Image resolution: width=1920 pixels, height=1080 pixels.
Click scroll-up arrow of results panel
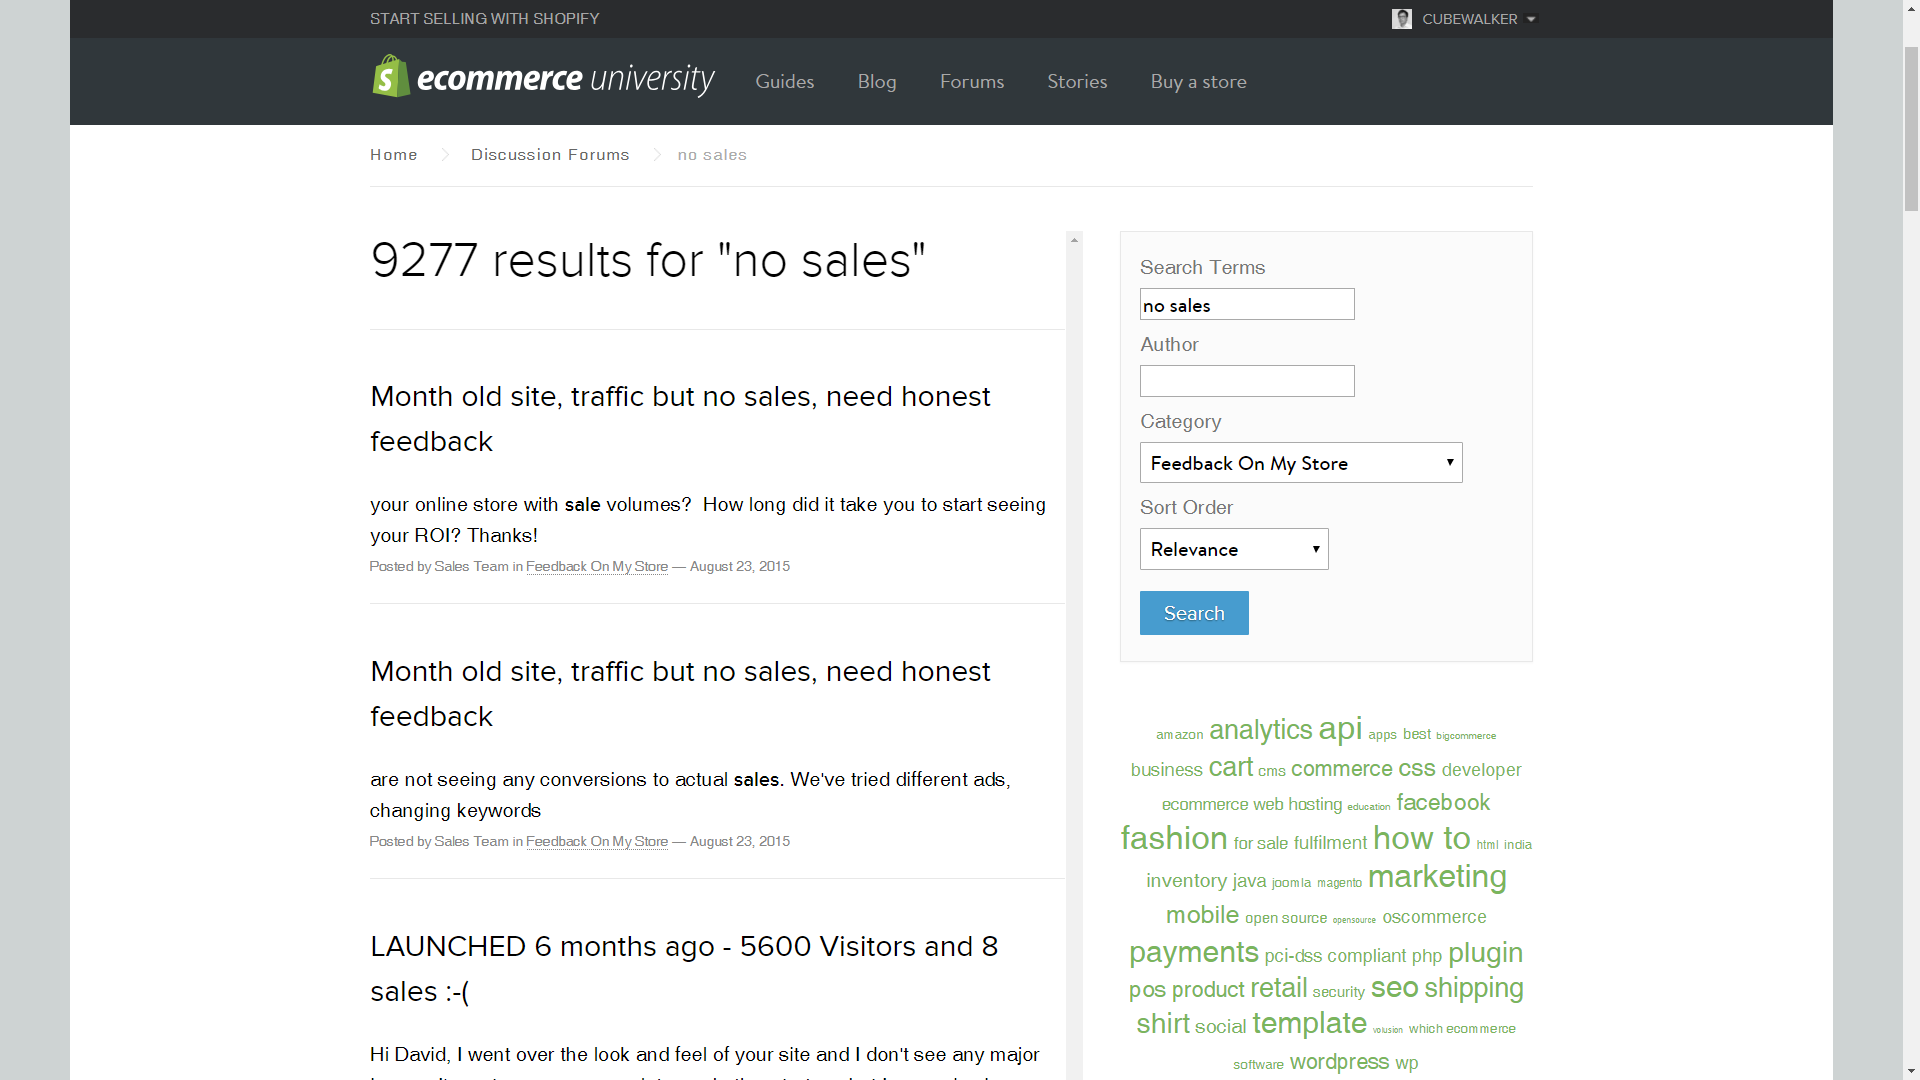(1074, 240)
